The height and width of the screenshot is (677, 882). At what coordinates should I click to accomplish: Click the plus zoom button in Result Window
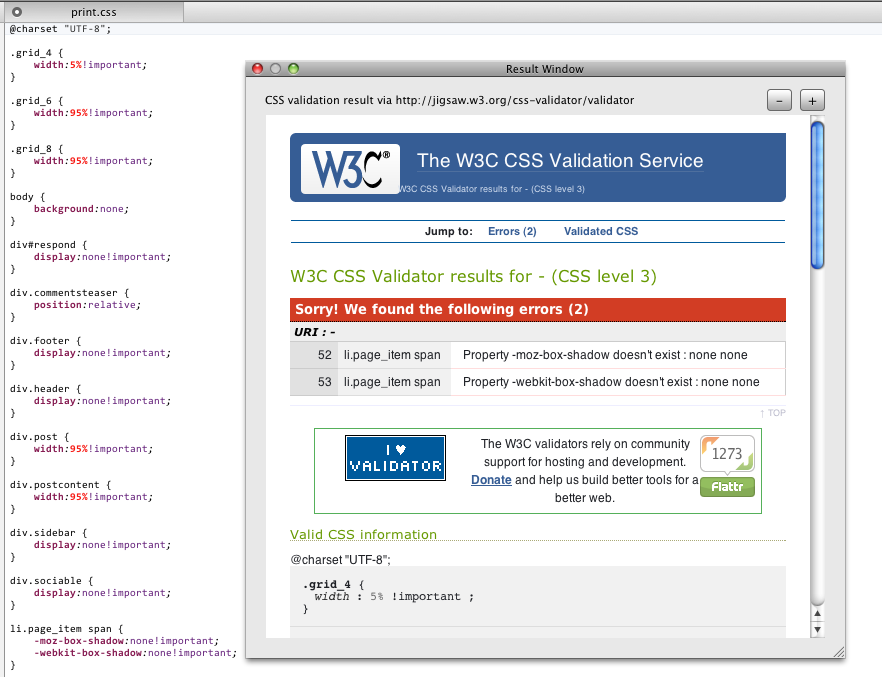click(x=812, y=101)
